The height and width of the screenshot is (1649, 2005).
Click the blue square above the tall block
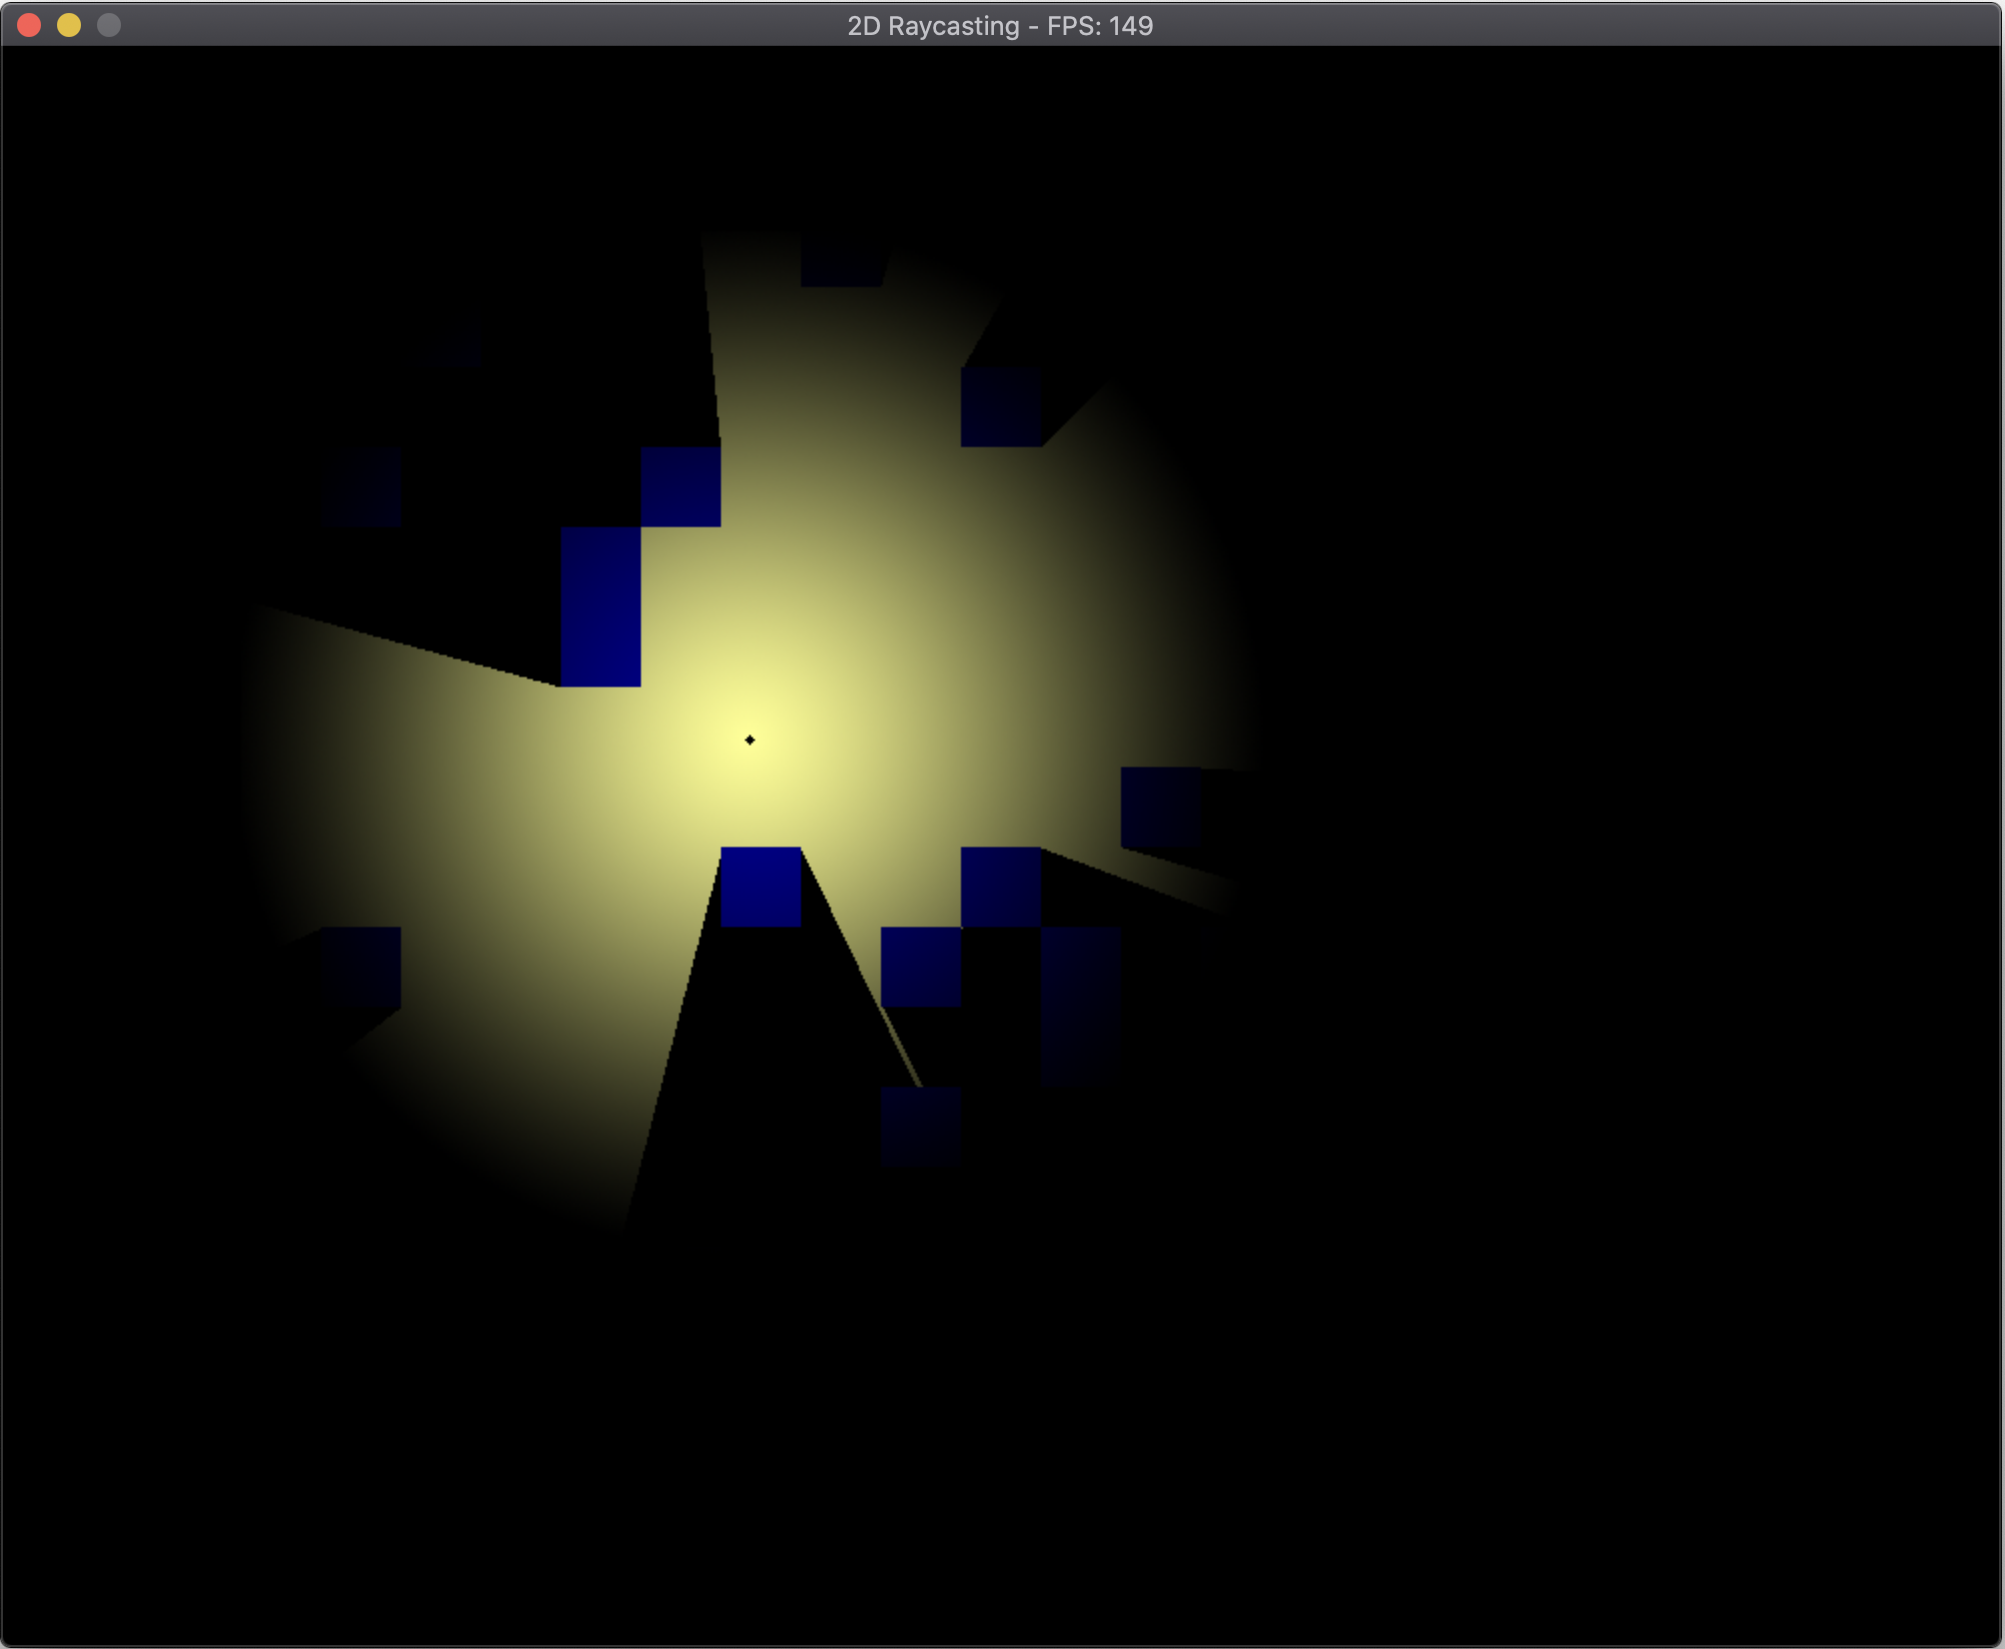680,487
